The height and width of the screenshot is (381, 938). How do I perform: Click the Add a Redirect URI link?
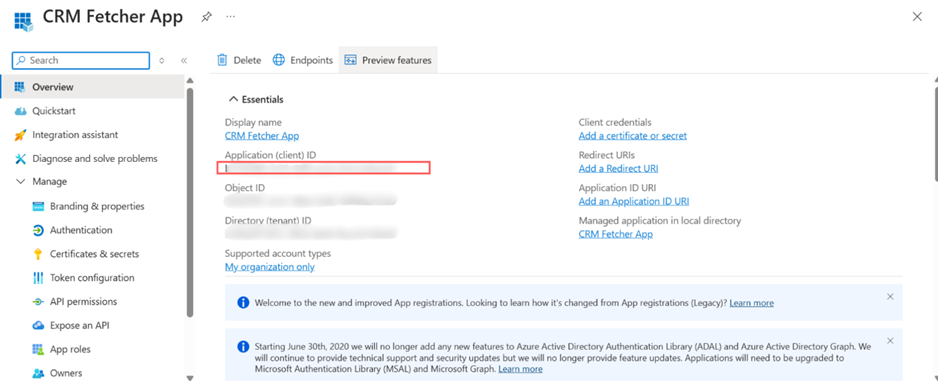click(618, 169)
